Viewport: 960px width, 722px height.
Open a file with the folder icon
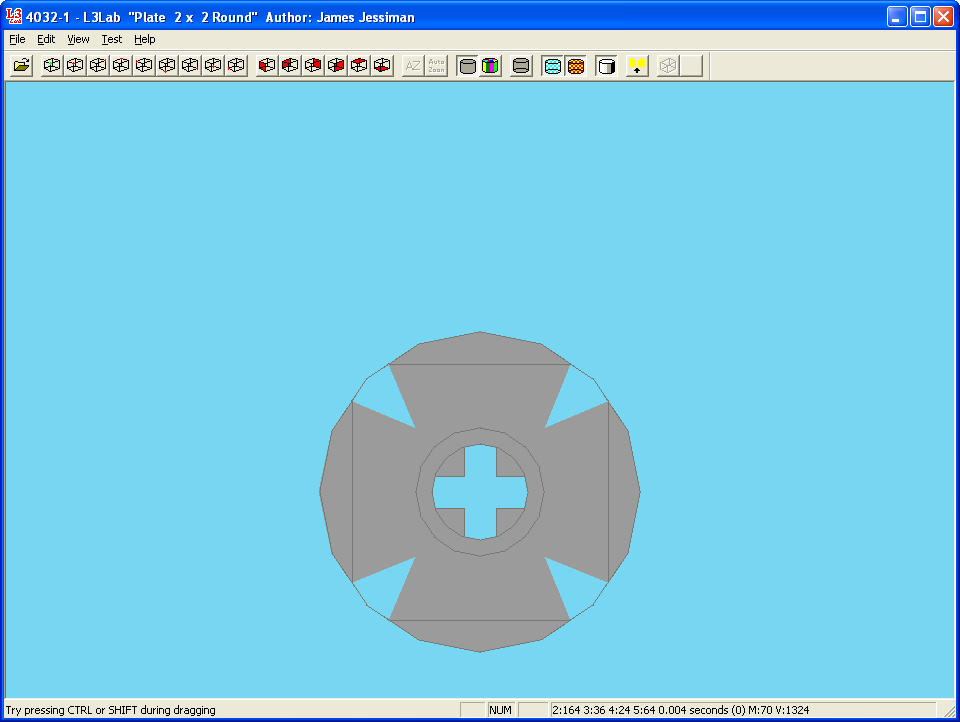21,66
